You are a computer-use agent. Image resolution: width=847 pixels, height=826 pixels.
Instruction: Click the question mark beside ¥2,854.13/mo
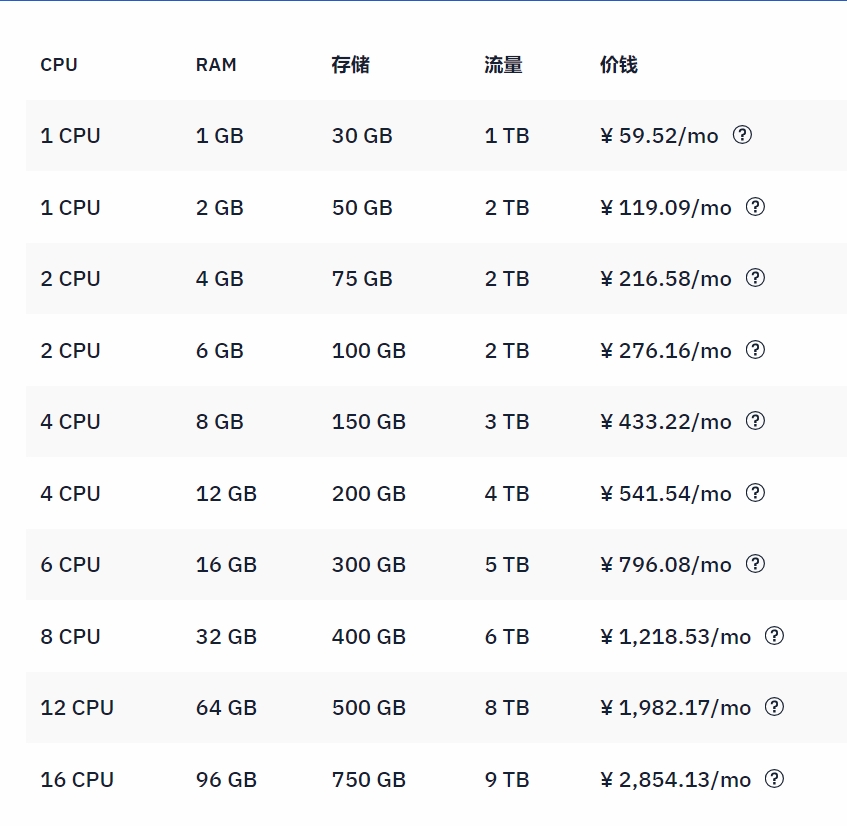(776, 779)
